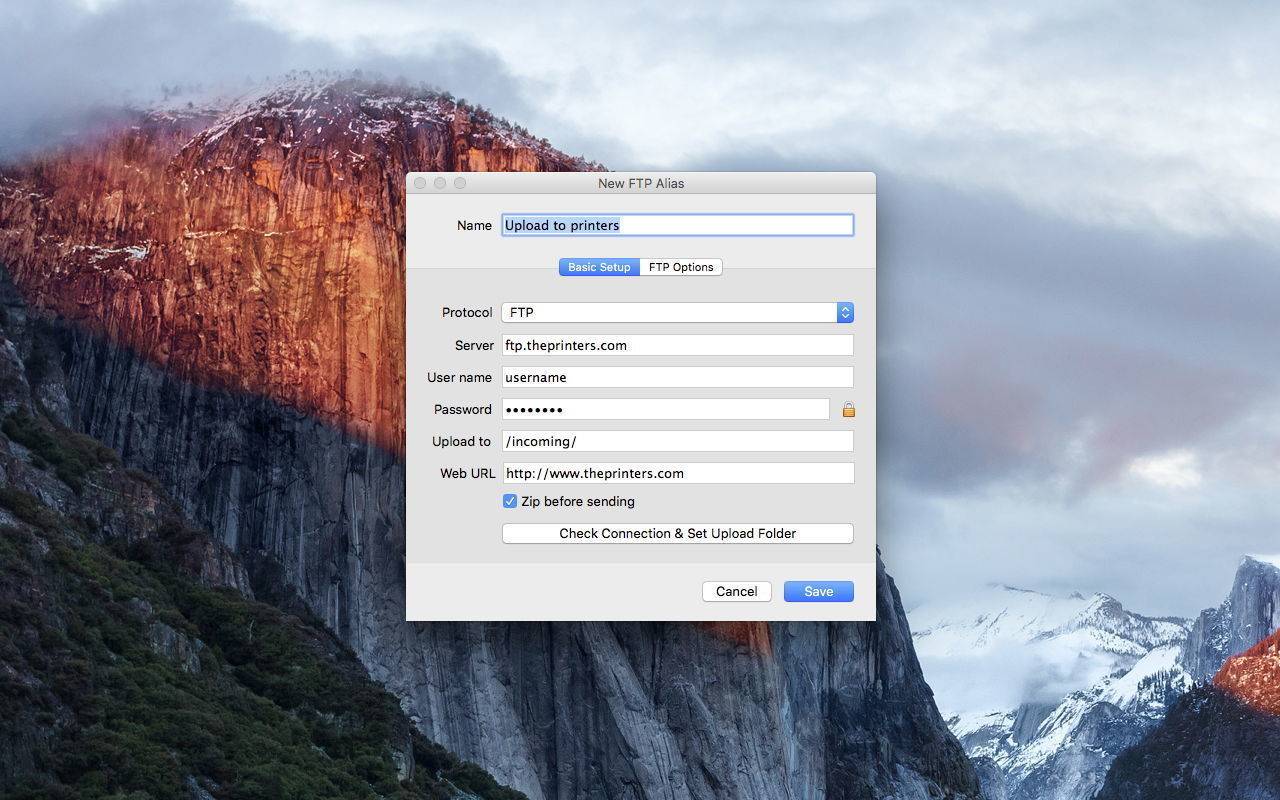
Task: Switch to the FTP Options tab
Action: pos(681,267)
